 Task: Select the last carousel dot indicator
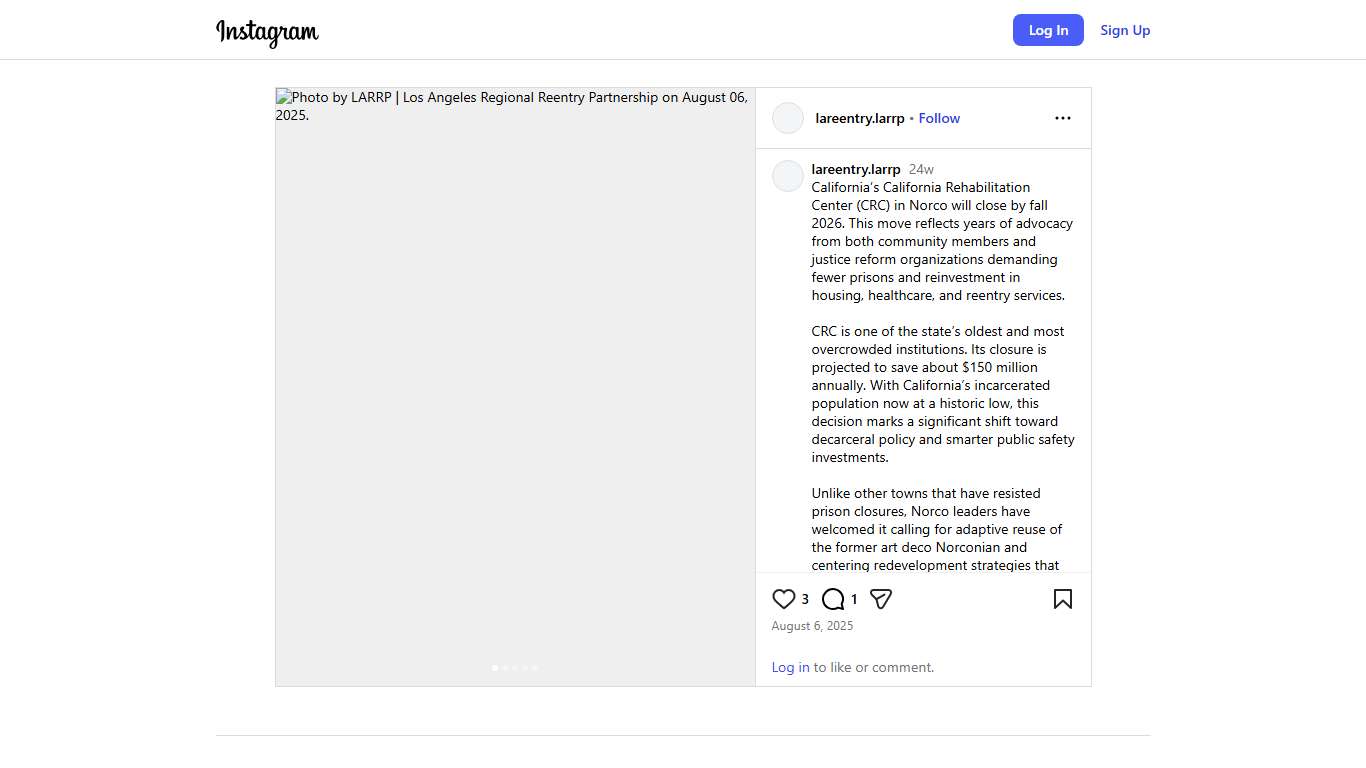pos(535,667)
